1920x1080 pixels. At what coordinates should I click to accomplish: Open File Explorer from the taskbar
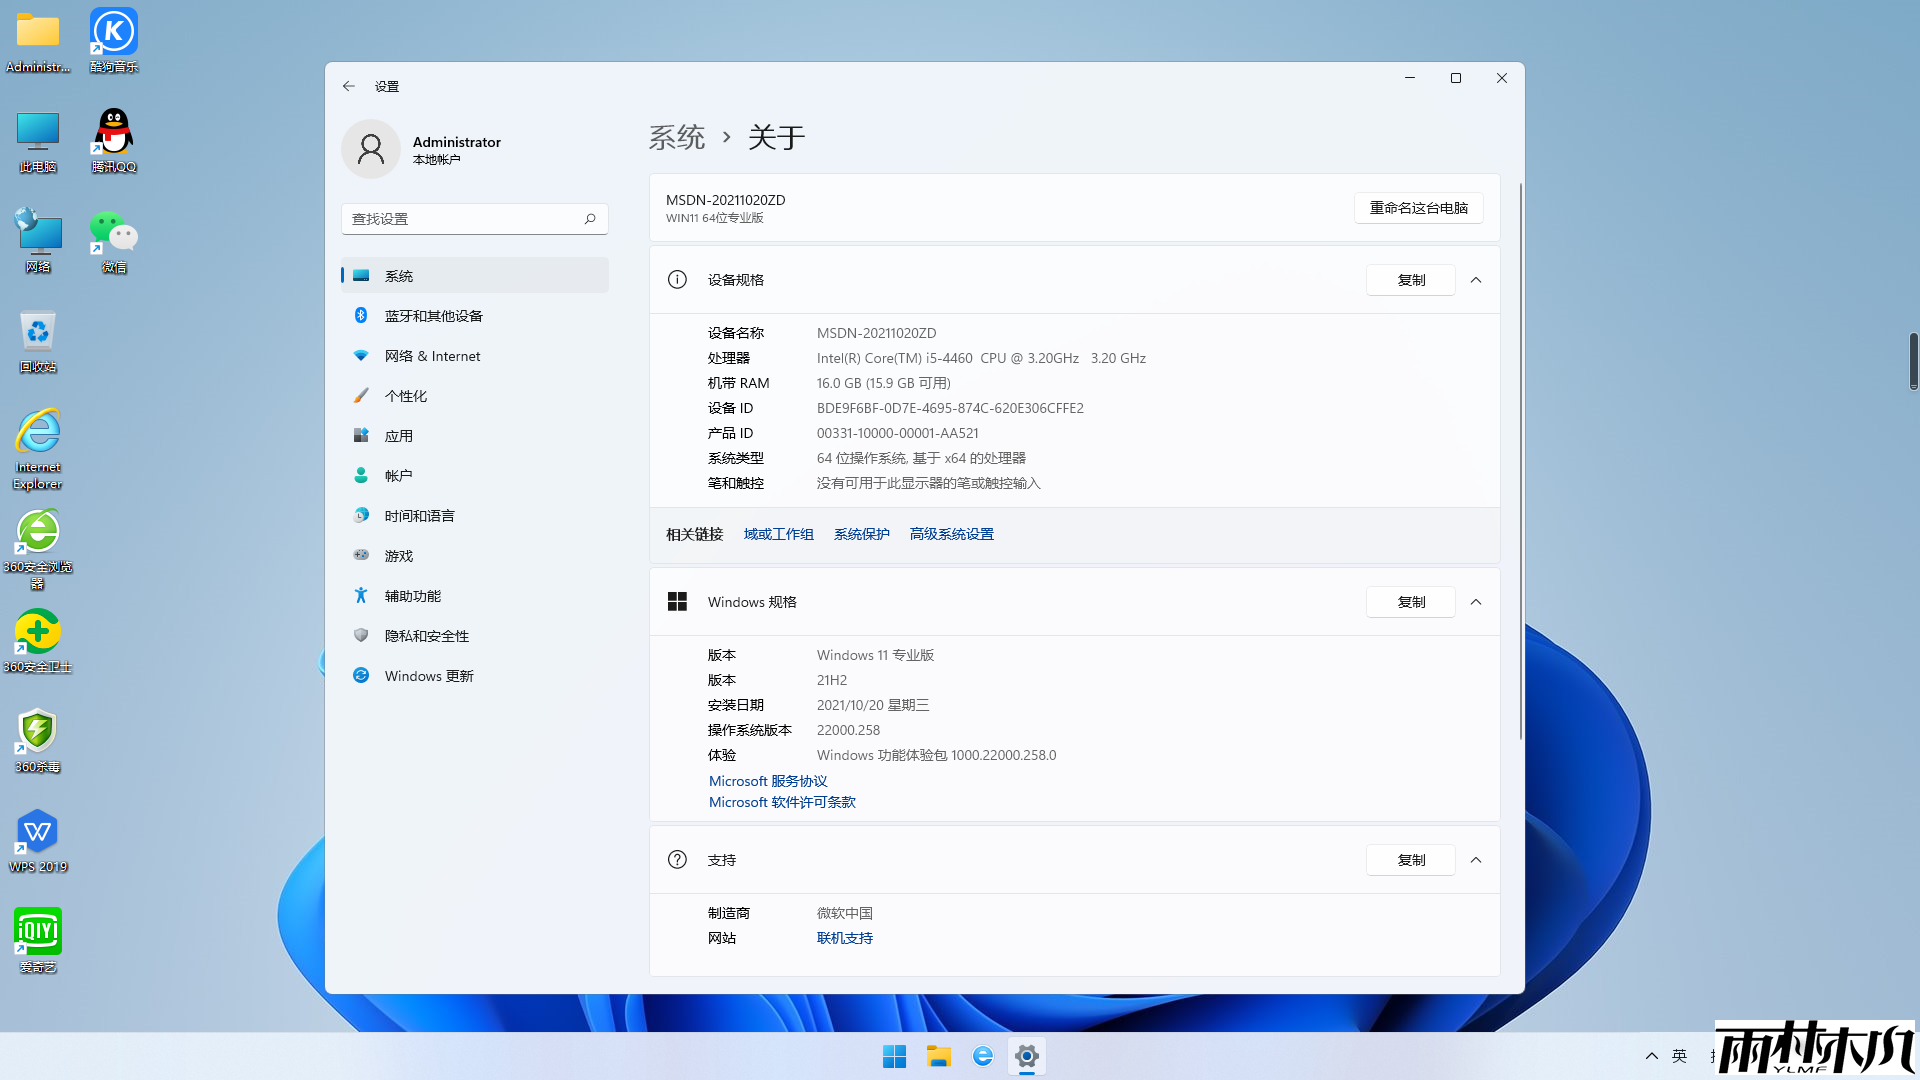coord(938,1055)
